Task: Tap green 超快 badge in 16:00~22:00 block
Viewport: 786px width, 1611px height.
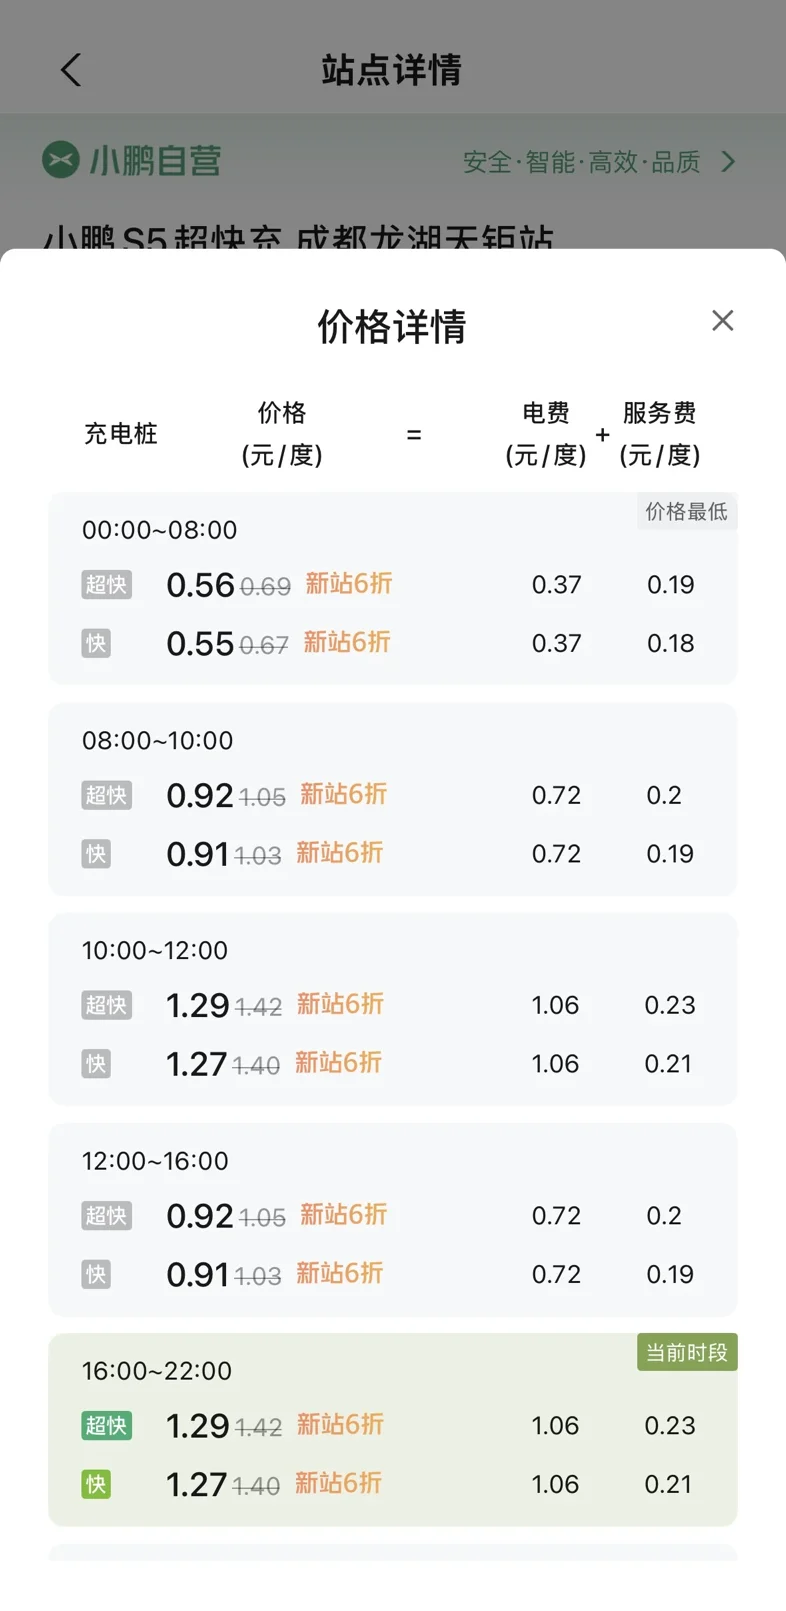Action: 106,1425
